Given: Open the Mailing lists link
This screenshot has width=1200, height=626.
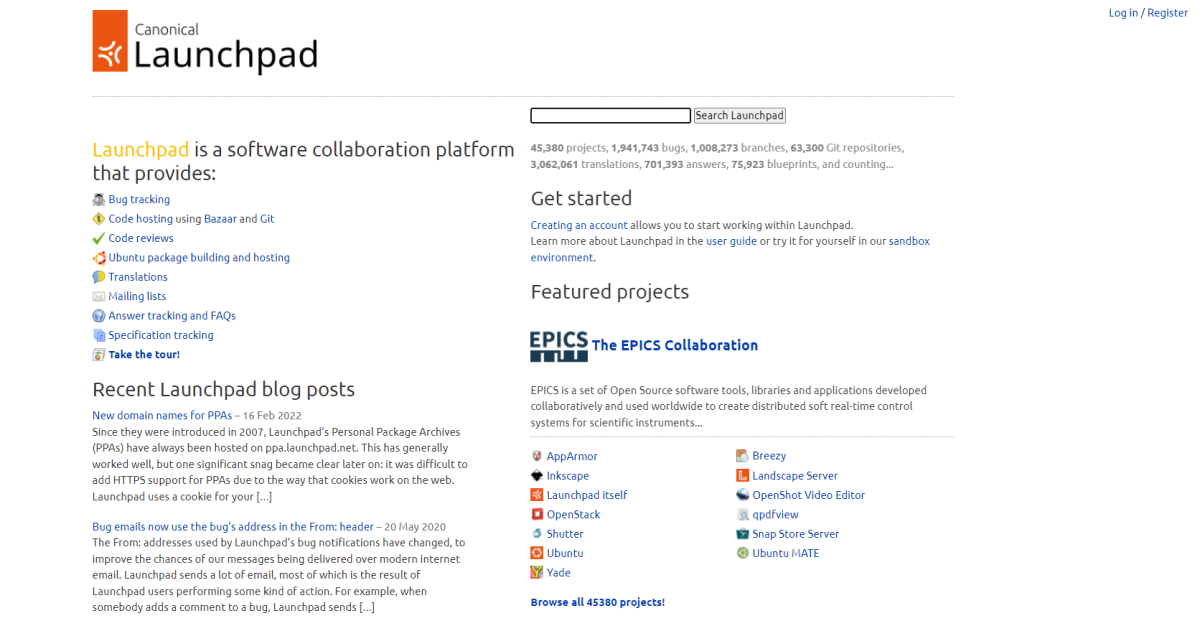Looking at the screenshot, I should [137, 296].
